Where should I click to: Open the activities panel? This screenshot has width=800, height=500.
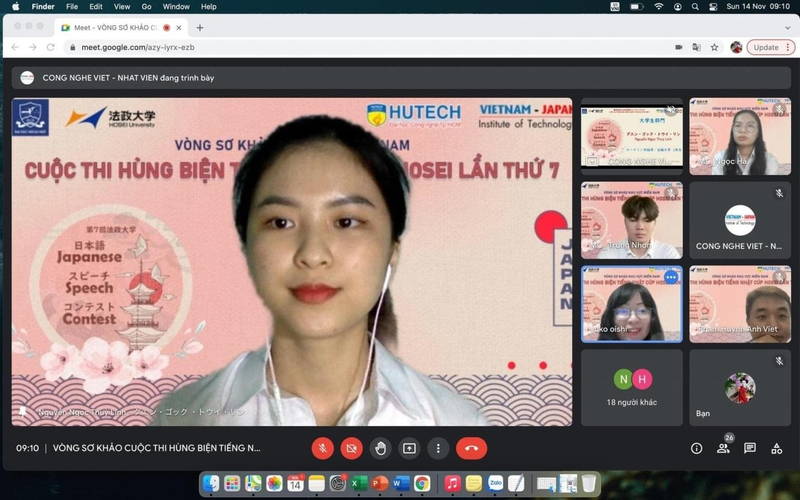tap(776, 448)
